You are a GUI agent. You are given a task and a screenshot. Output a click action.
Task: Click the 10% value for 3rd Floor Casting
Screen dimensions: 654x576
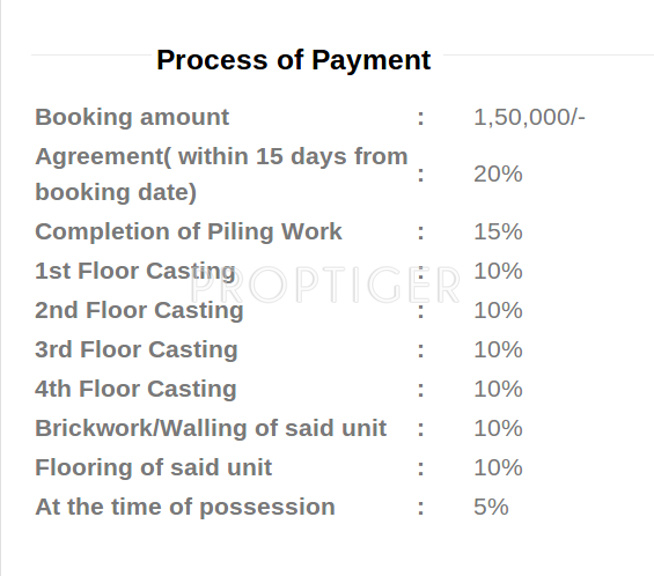point(498,350)
